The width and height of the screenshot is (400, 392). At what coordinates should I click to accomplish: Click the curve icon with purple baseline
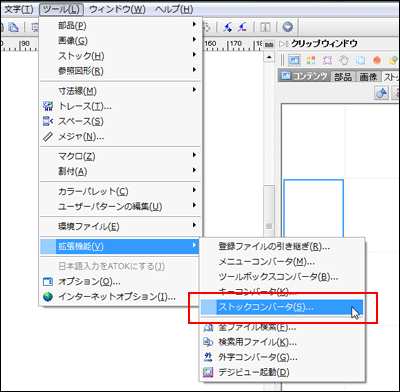point(243,27)
